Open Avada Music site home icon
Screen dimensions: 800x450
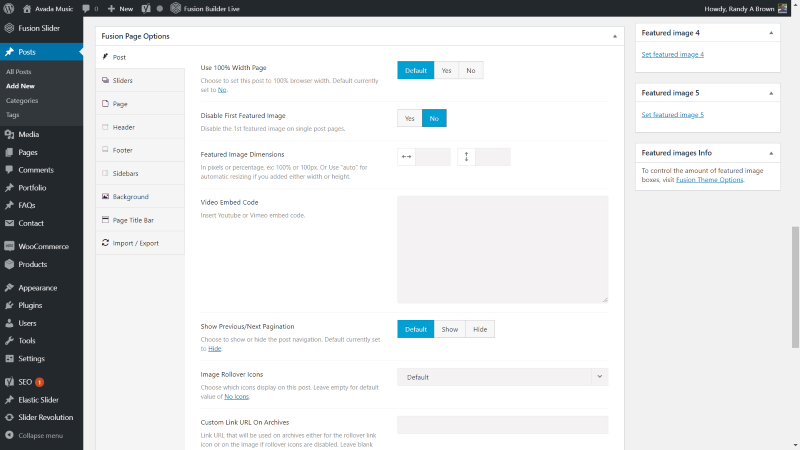27,8
